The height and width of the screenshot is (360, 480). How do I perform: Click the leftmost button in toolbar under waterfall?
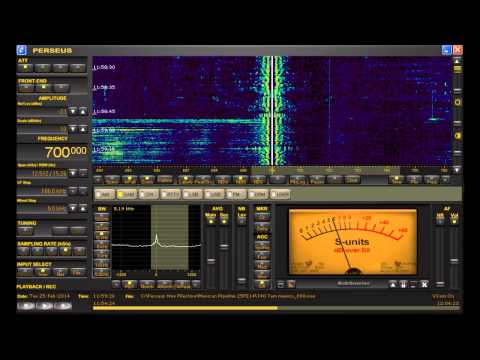98,180
